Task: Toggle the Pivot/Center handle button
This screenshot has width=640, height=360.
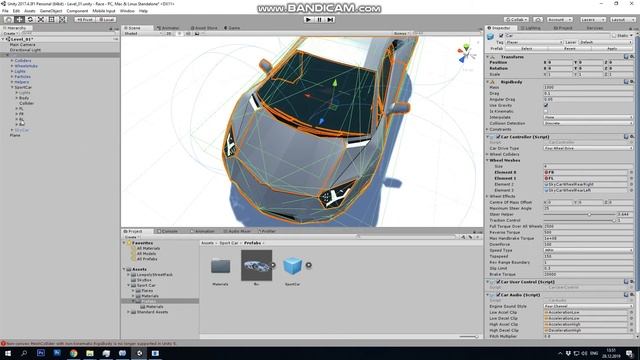Action: point(85,19)
